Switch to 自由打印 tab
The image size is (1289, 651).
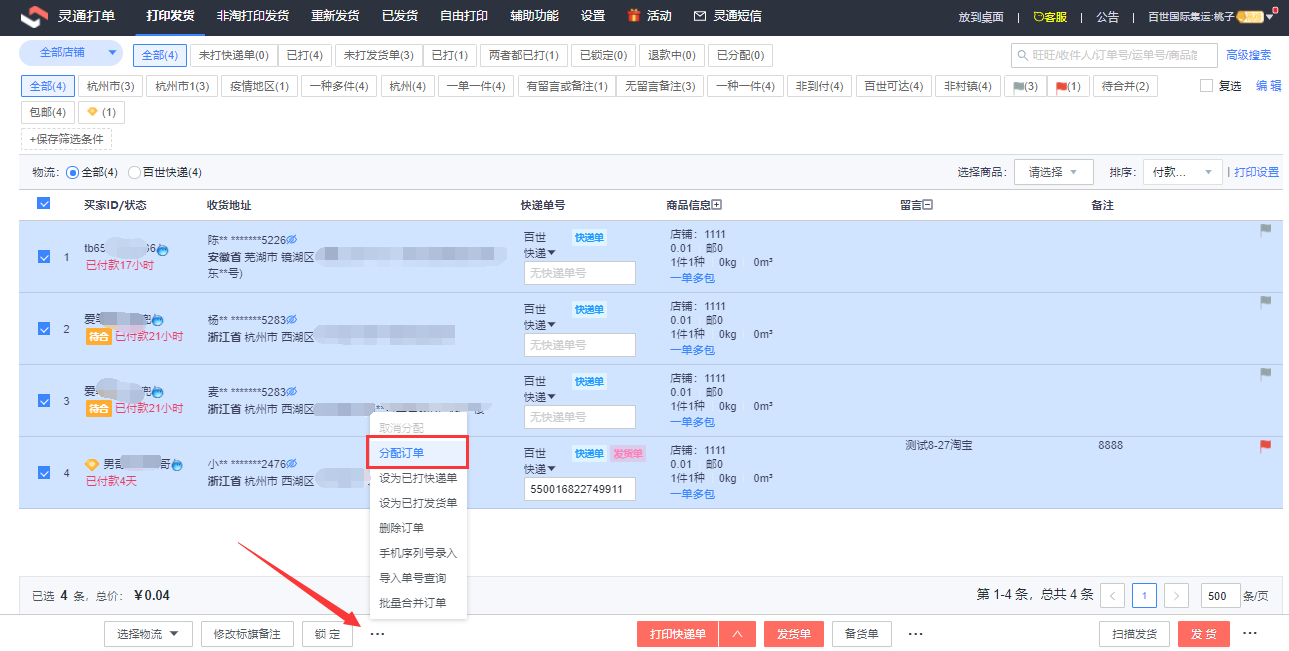464,16
